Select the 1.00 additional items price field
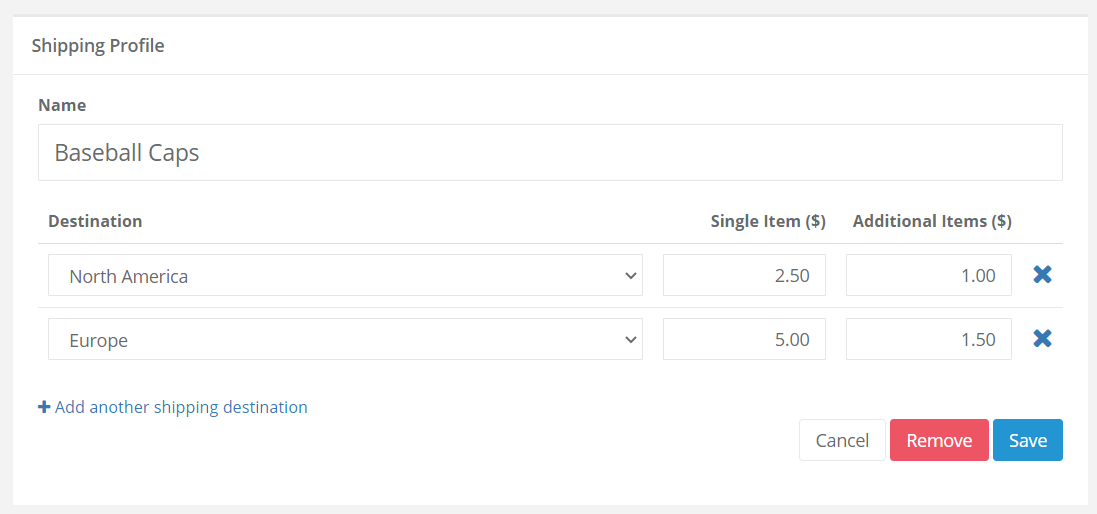This screenshot has width=1097, height=514. pos(928,275)
